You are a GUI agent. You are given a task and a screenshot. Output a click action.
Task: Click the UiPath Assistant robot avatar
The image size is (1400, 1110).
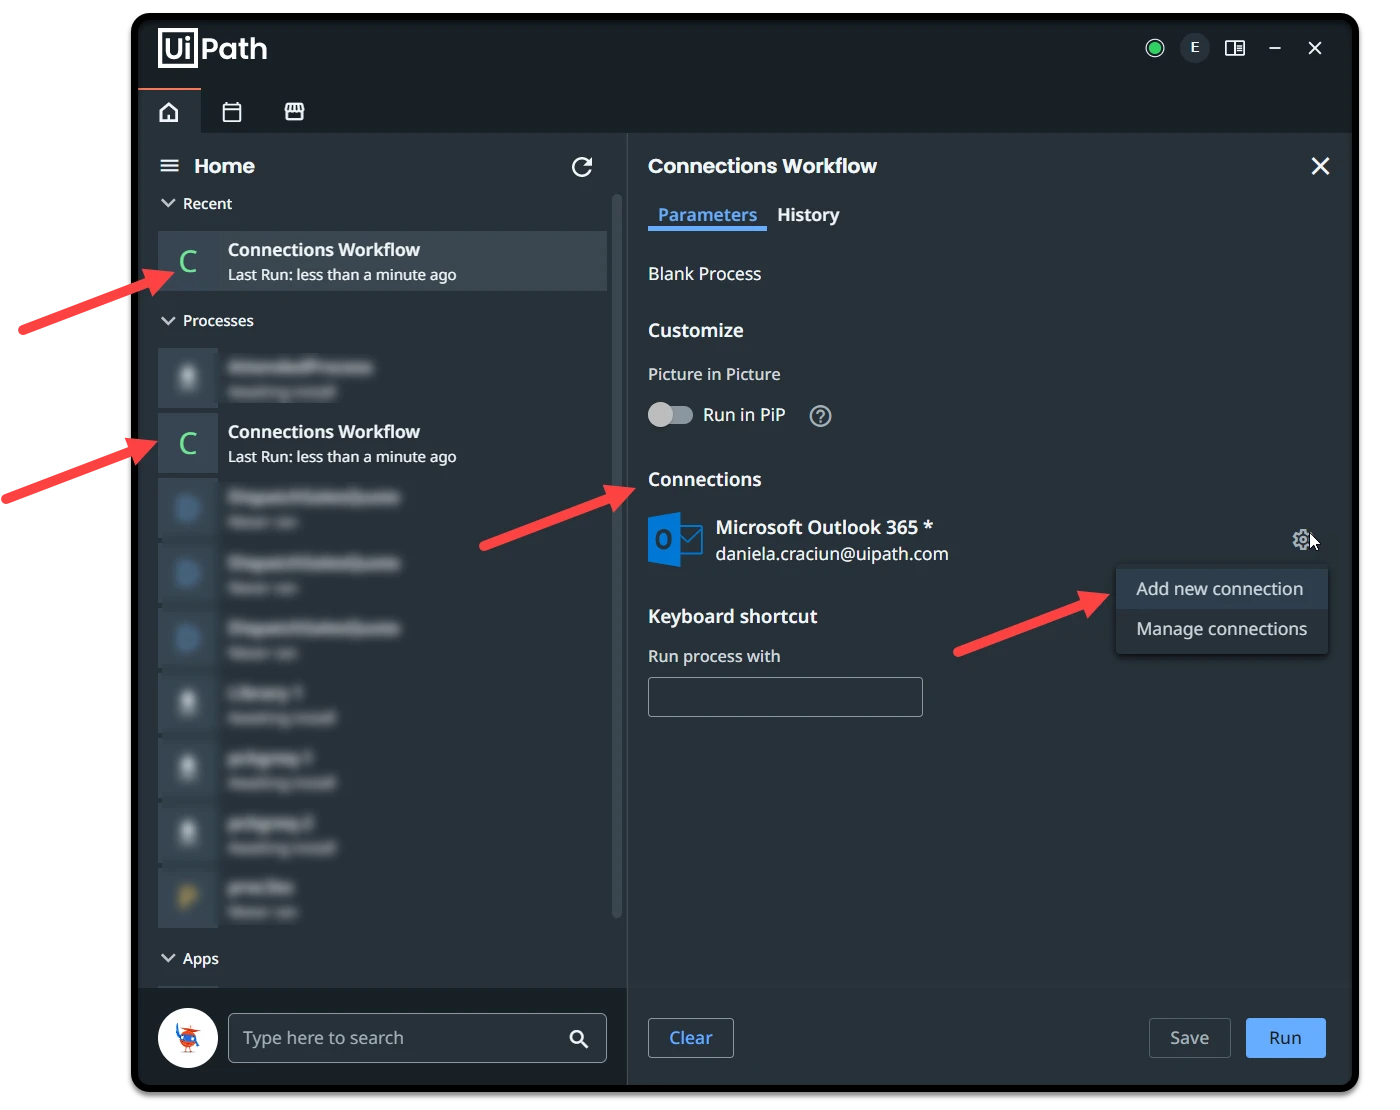pyautogui.click(x=188, y=1038)
